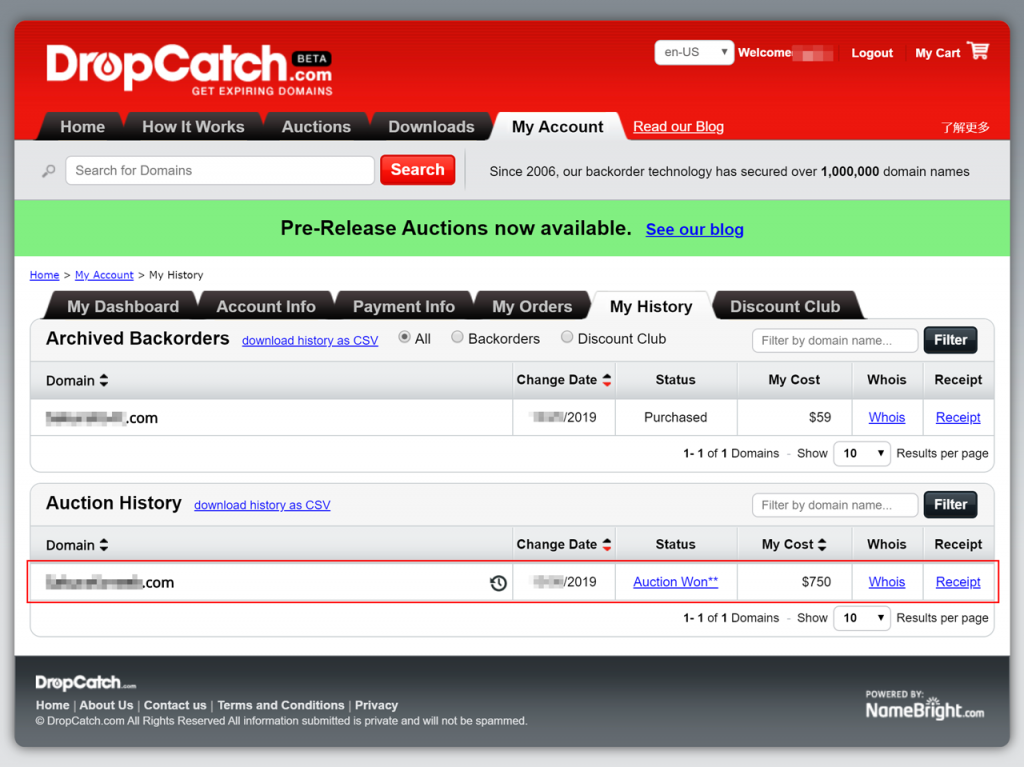Click the DropCatch footer logo
Screen dimensions: 1024x767
(x=86, y=683)
